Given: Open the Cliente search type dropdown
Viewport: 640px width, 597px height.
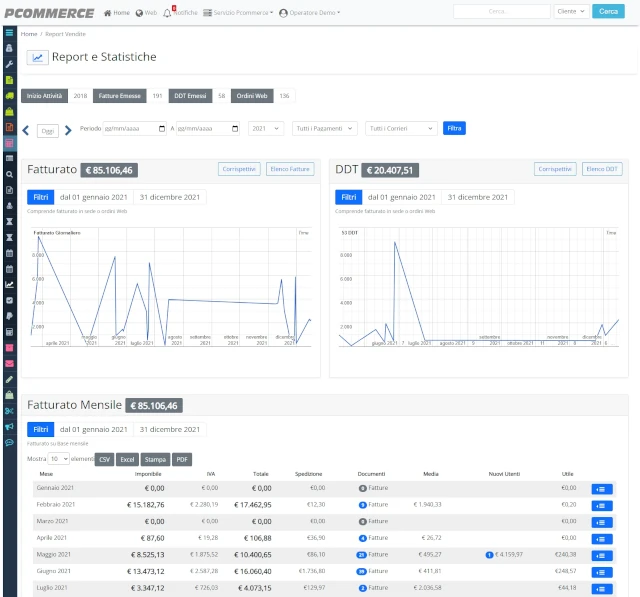Looking at the screenshot, I should click(x=571, y=11).
